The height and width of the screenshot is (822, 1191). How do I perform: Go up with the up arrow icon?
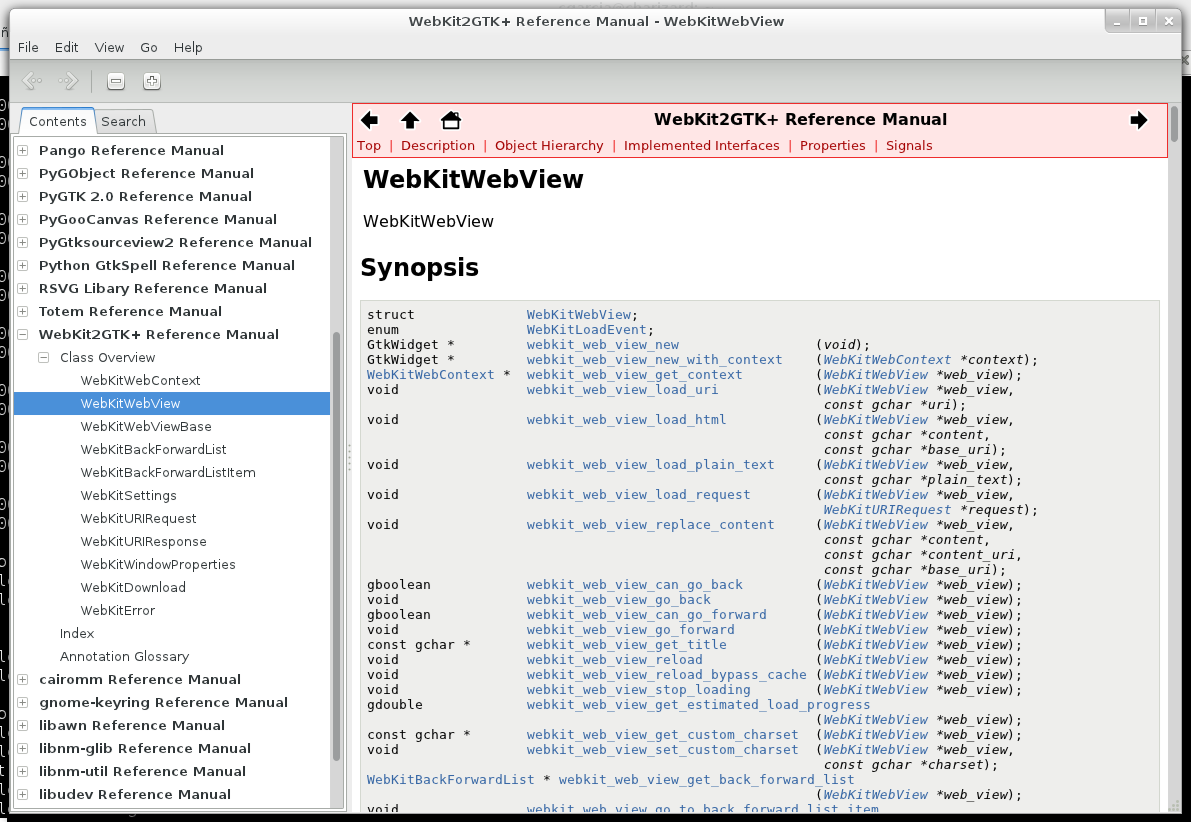point(410,120)
